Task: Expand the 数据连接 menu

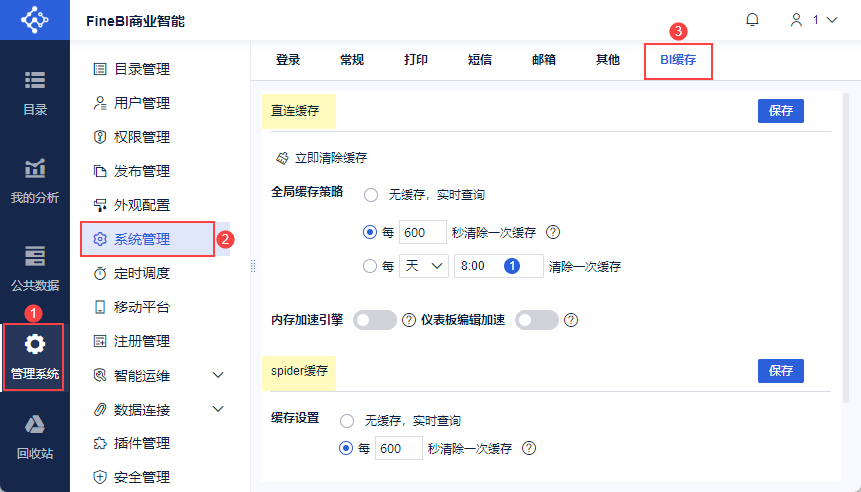Action: [219, 409]
